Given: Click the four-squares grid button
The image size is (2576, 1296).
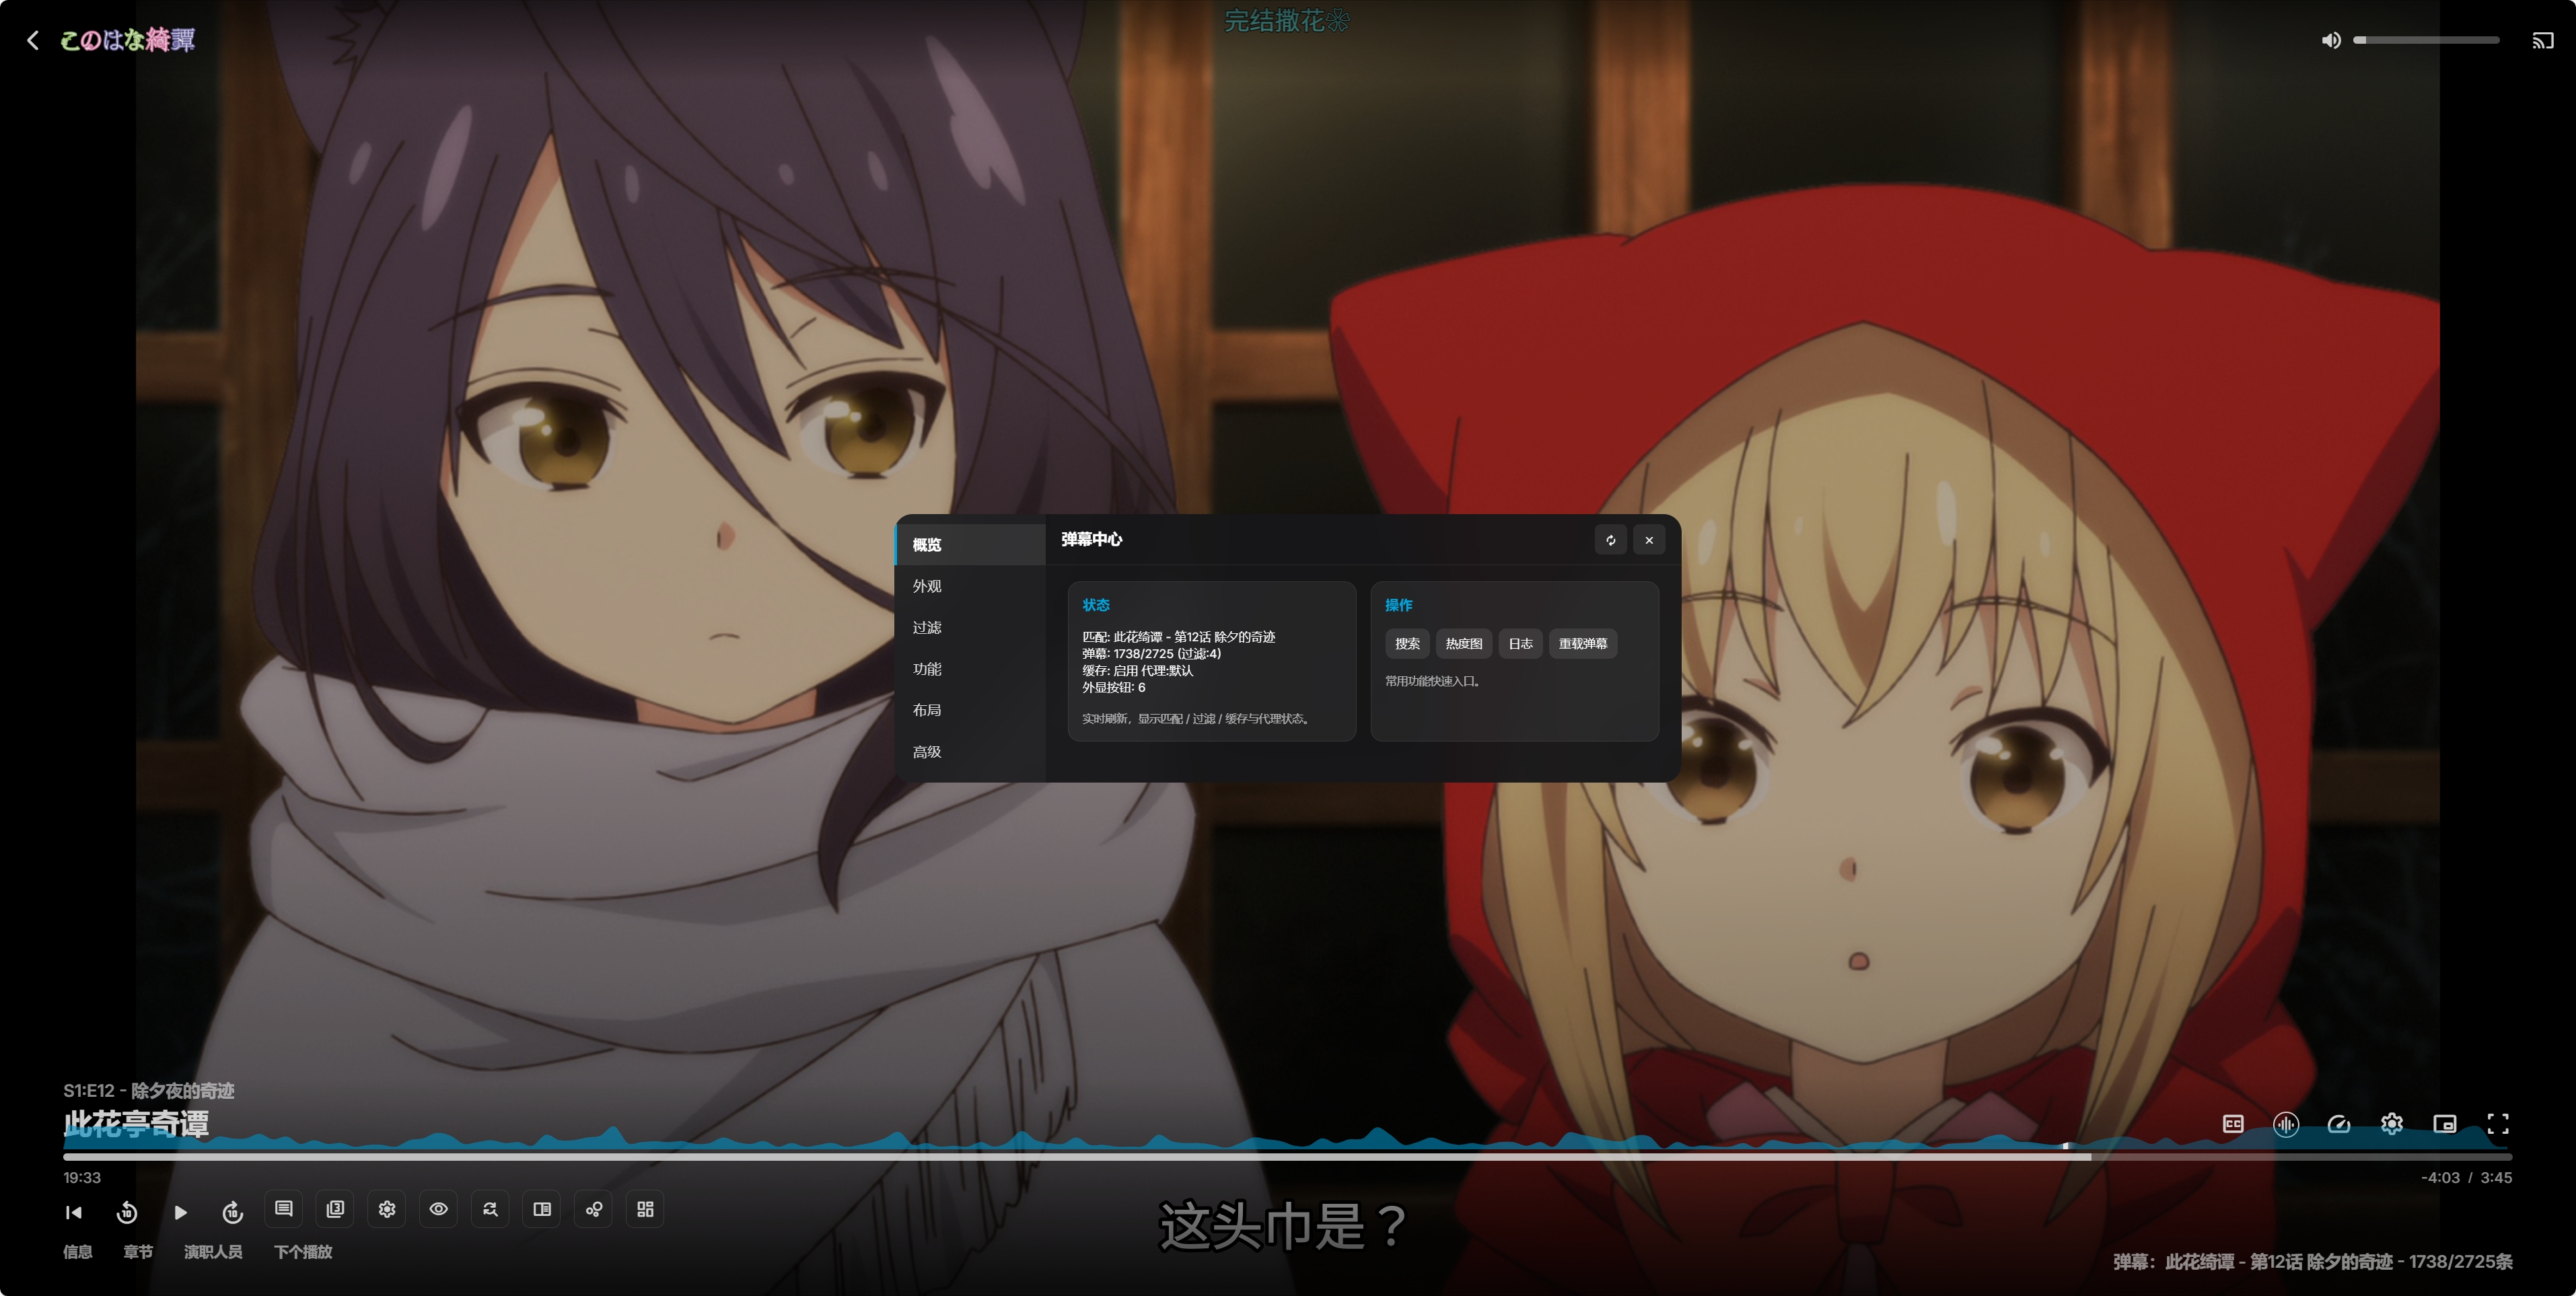Looking at the screenshot, I should tap(645, 1209).
